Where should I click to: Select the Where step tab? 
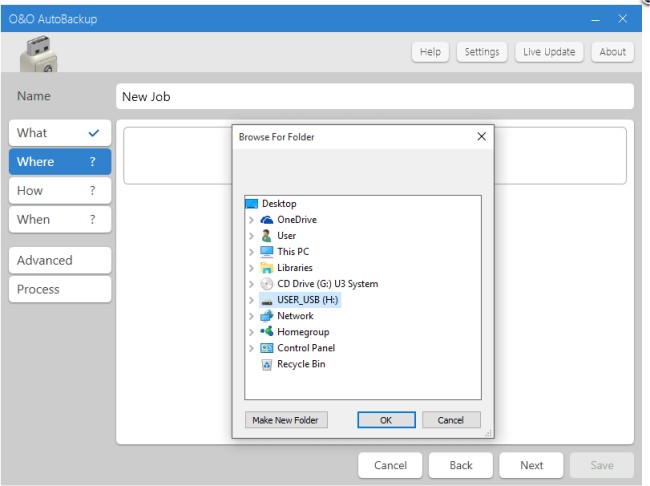(60, 161)
